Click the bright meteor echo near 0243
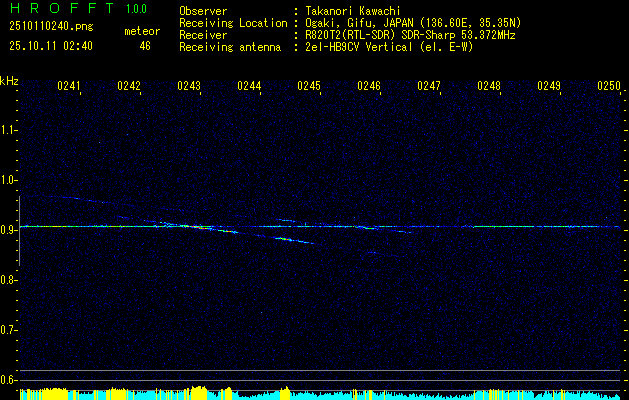 (201, 227)
